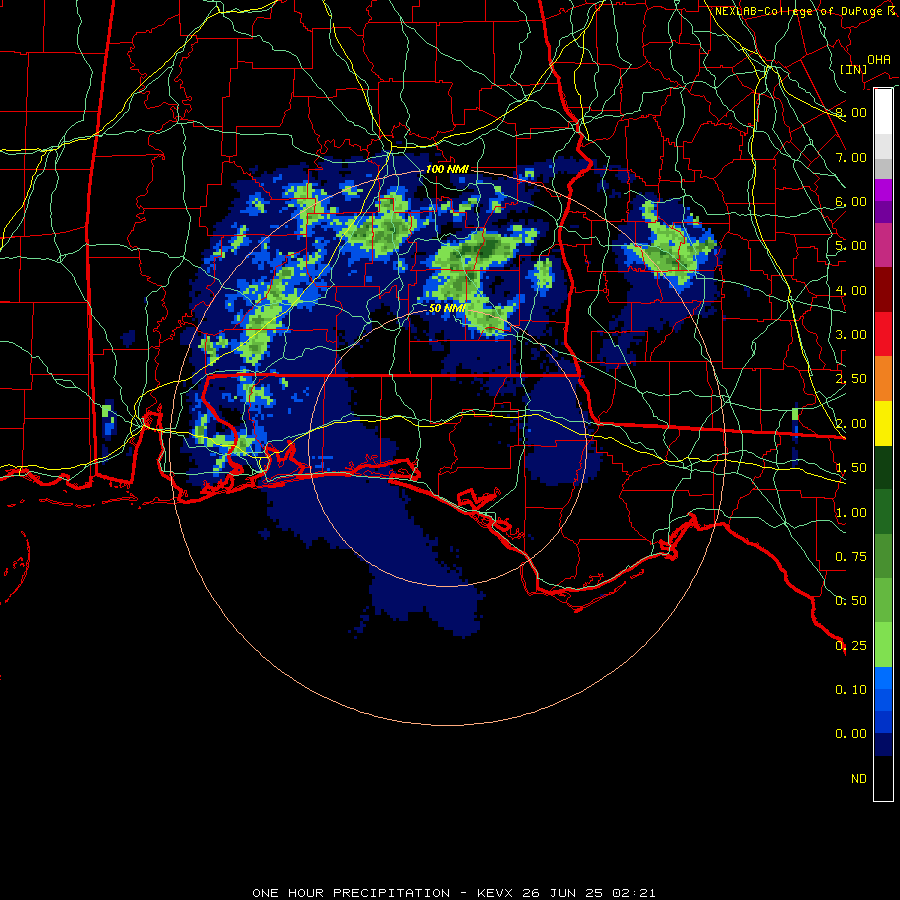Pick the pink swatch between 5.00 and 4.00
The height and width of the screenshot is (900, 900).
(x=883, y=246)
